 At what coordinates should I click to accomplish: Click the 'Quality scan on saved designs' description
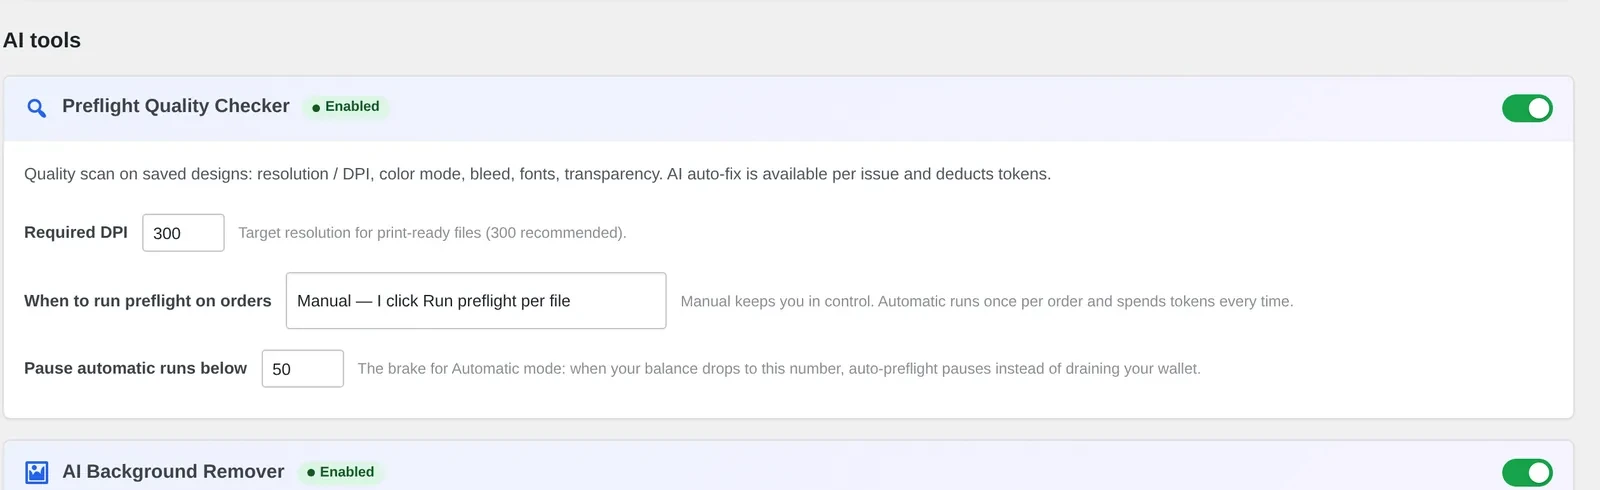pyautogui.click(x=537, y=174)
